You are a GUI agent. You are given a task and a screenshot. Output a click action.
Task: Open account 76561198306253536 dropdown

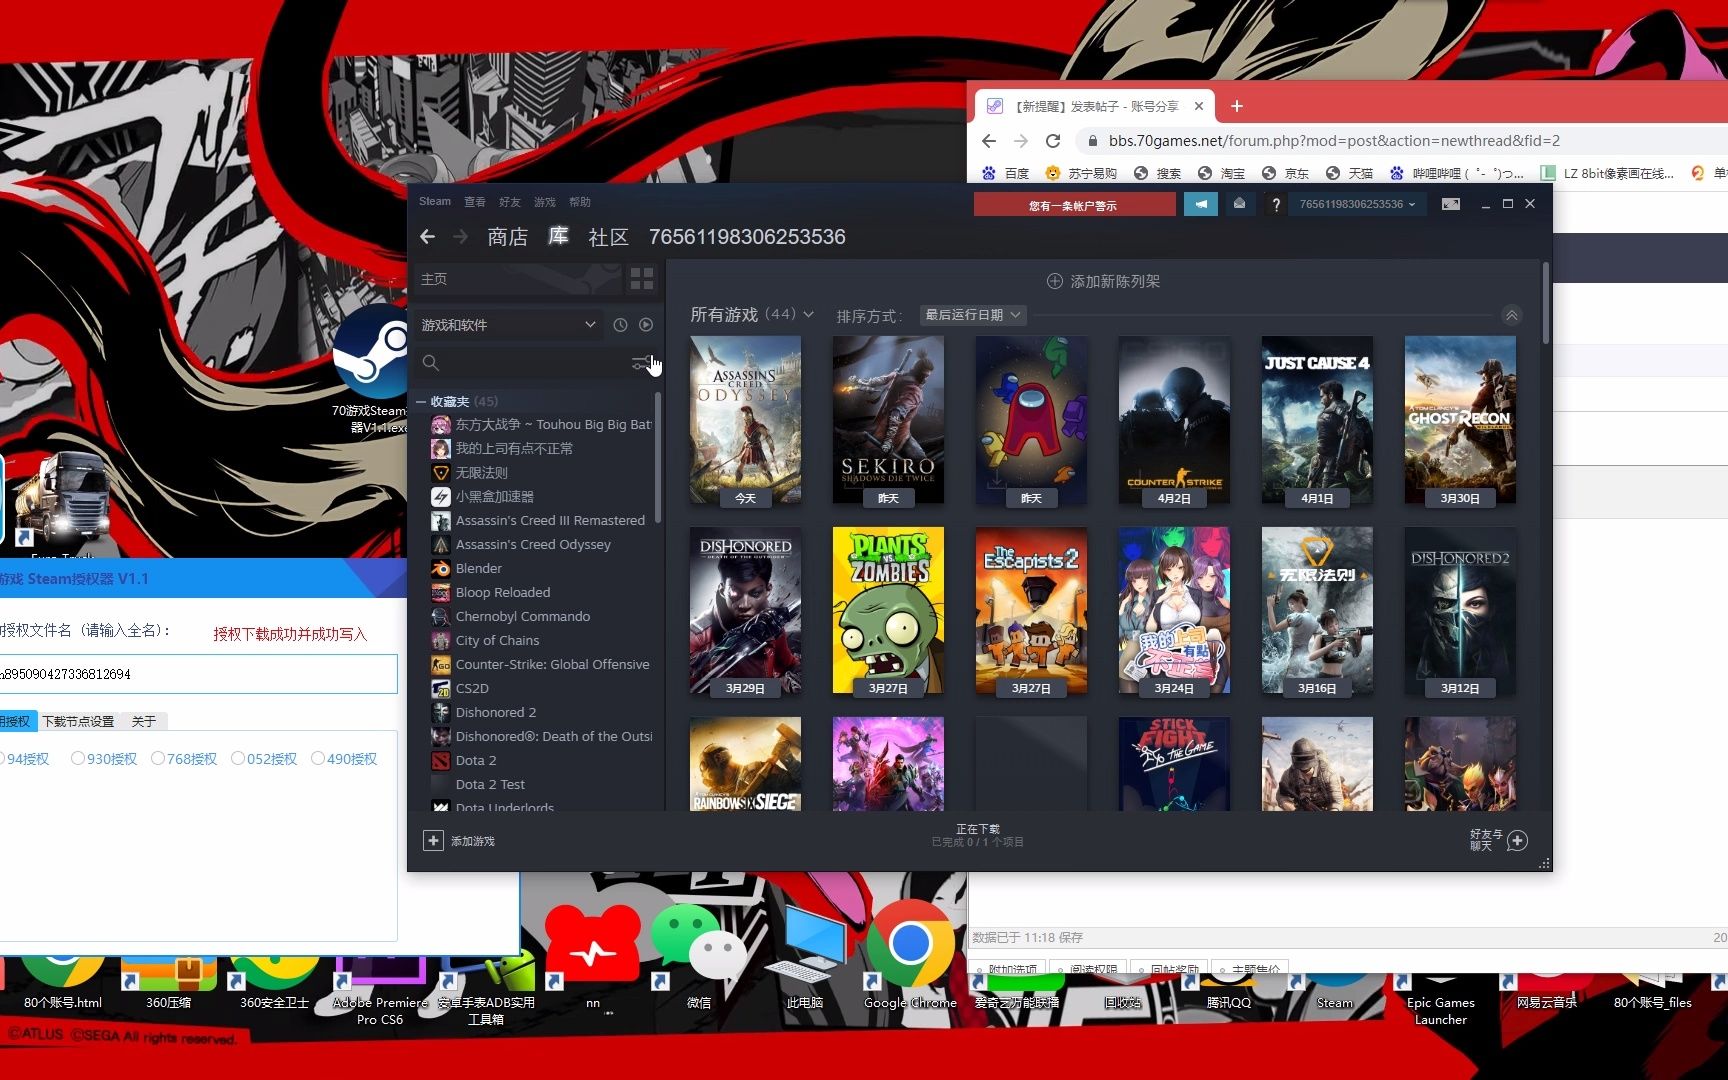pyautogui.click(x=1358, y=204)
